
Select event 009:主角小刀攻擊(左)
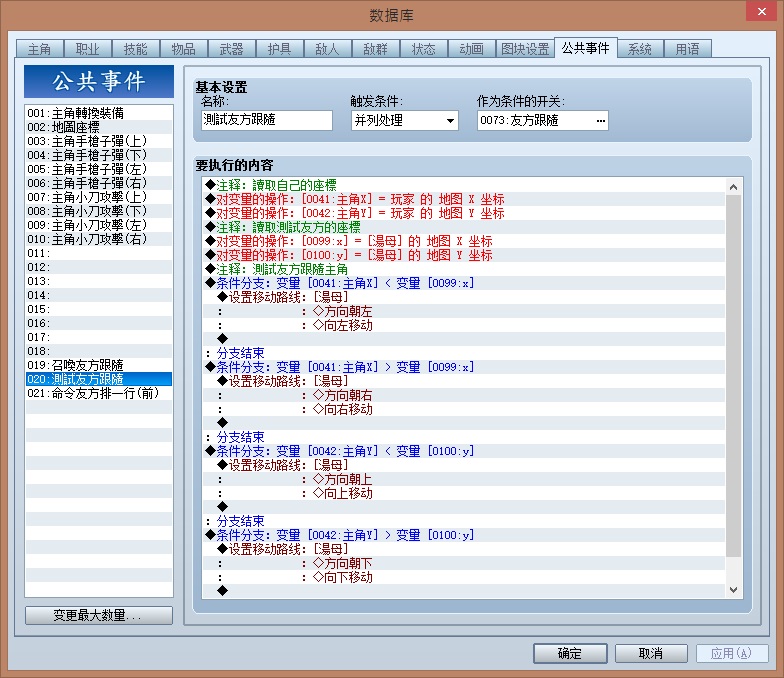(98, 225)
